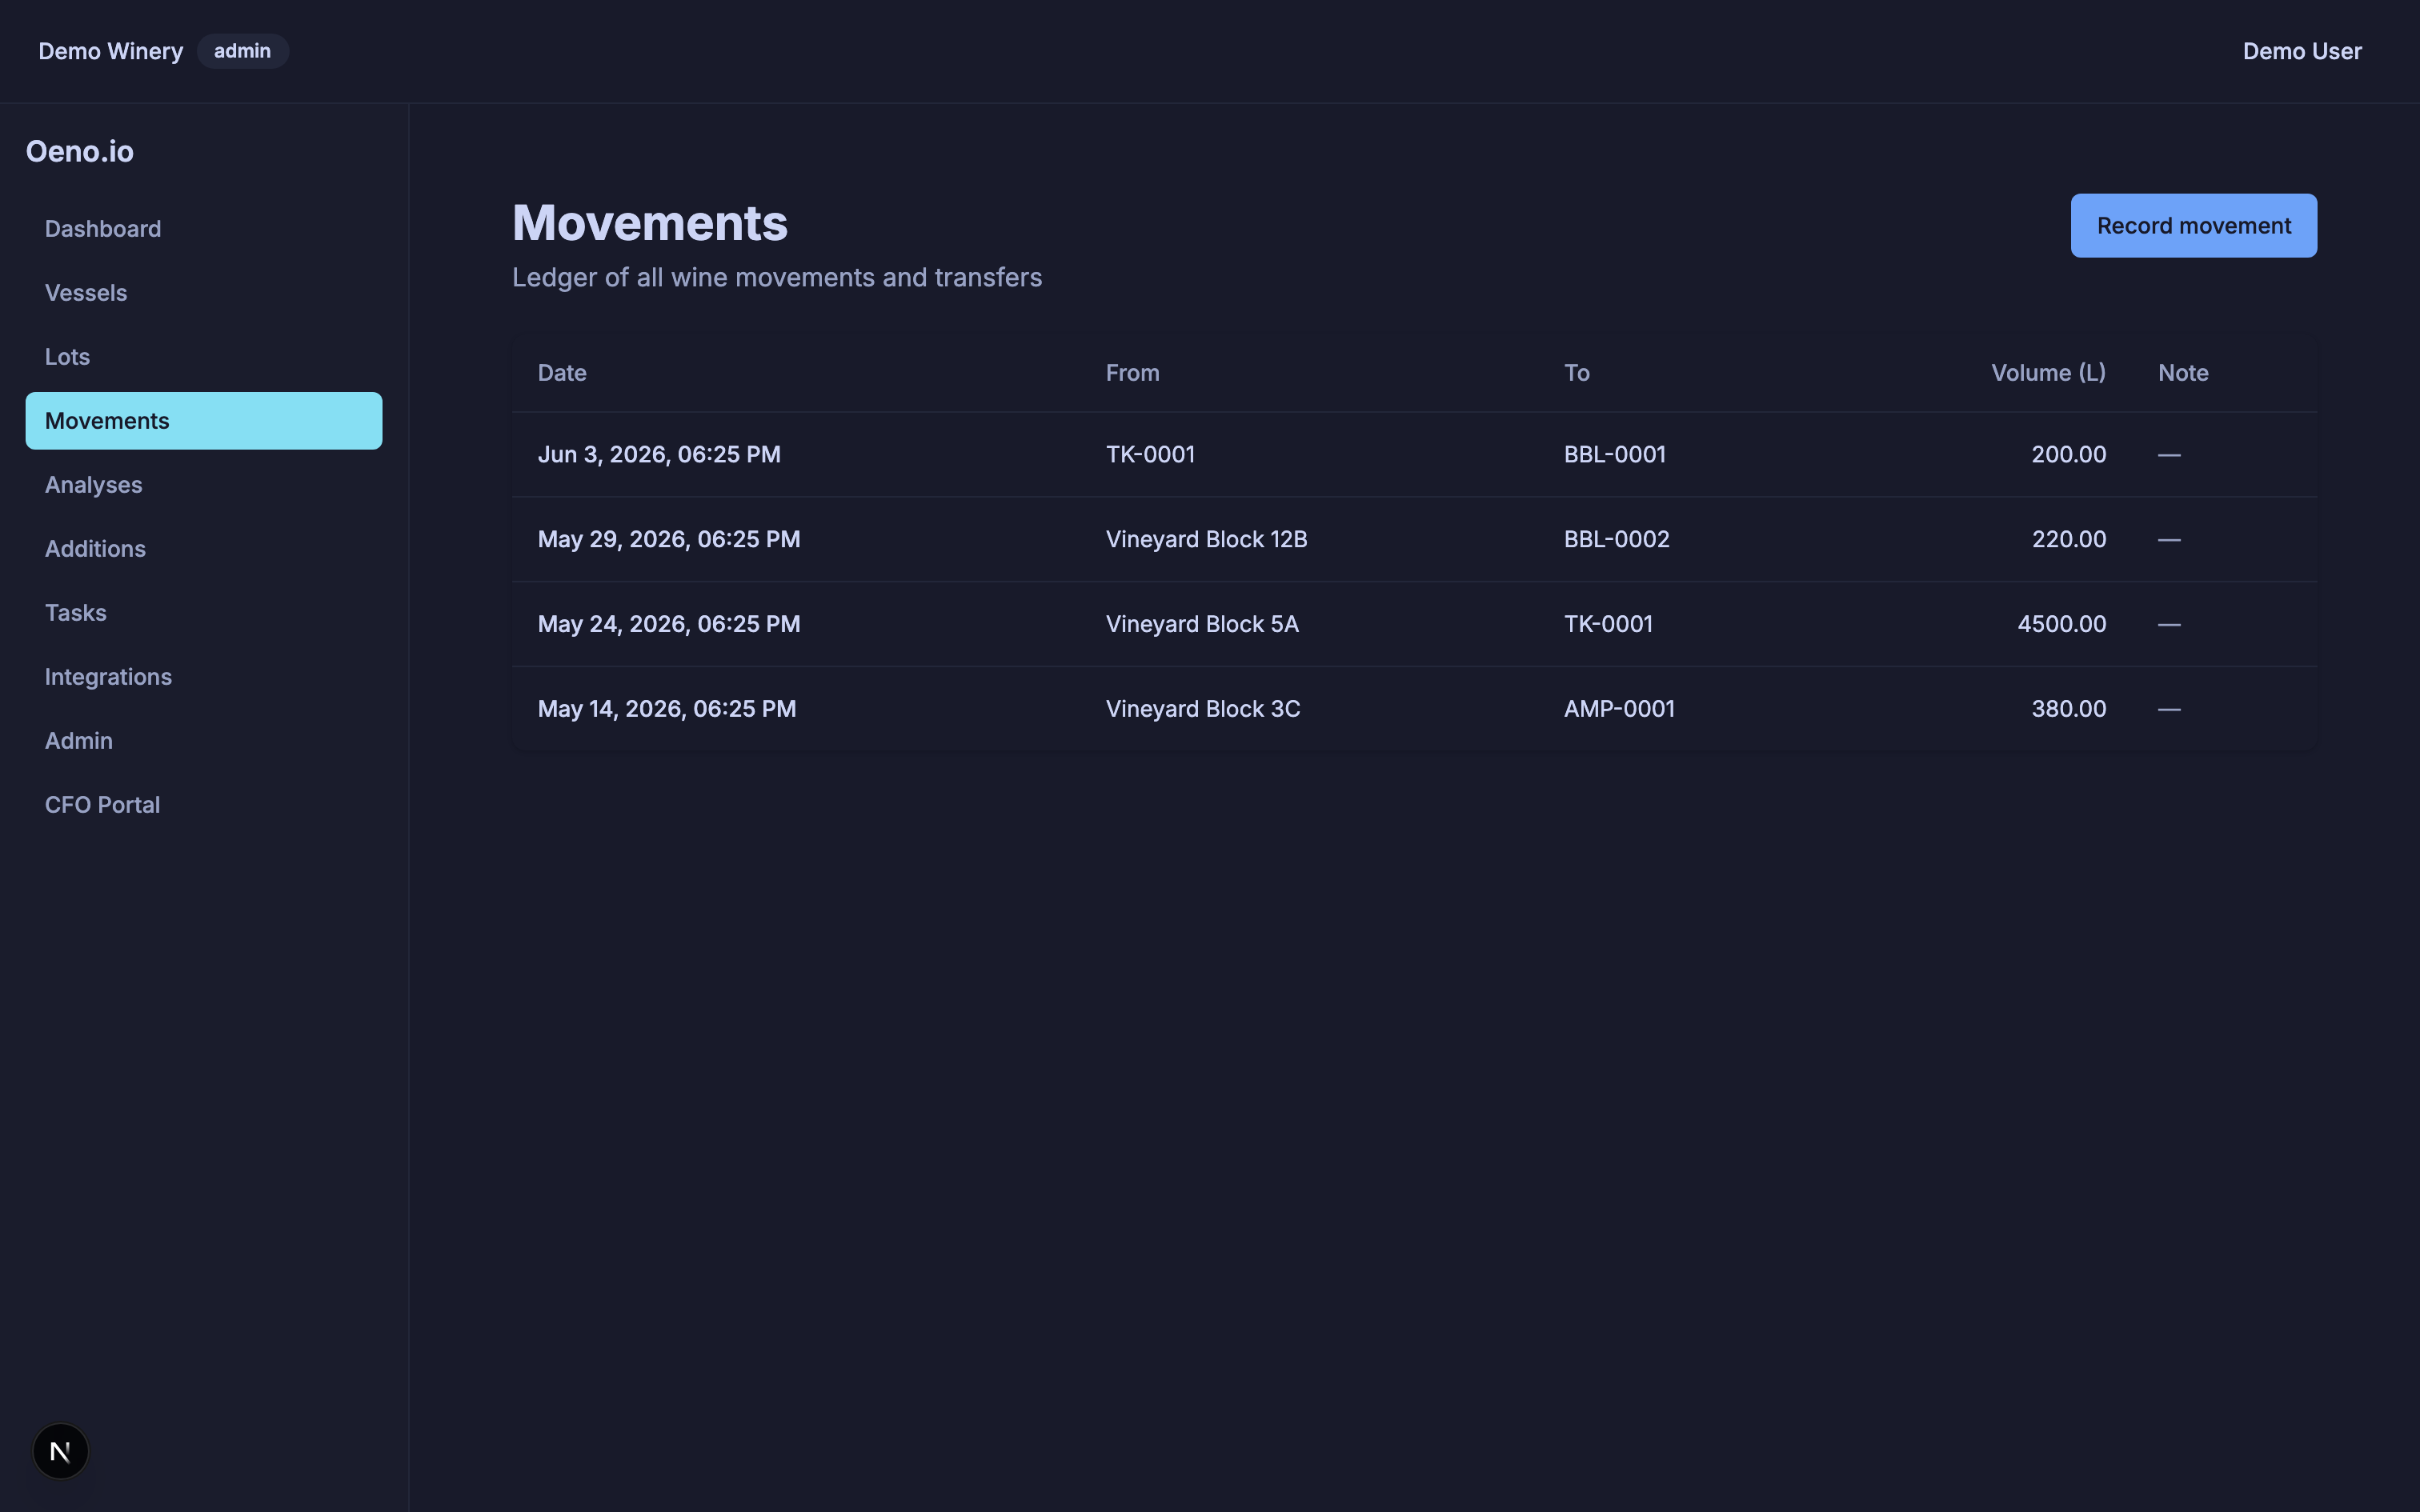Open Integrations from the sidebar

pos(203,677)
